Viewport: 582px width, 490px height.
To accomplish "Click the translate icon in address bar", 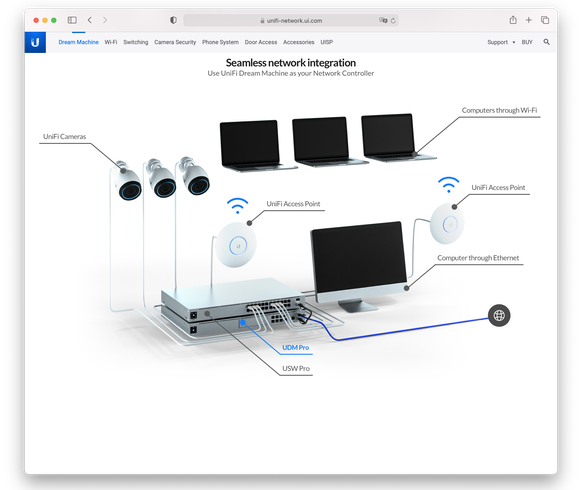I will pyautogui.click(x=383, y=20).
